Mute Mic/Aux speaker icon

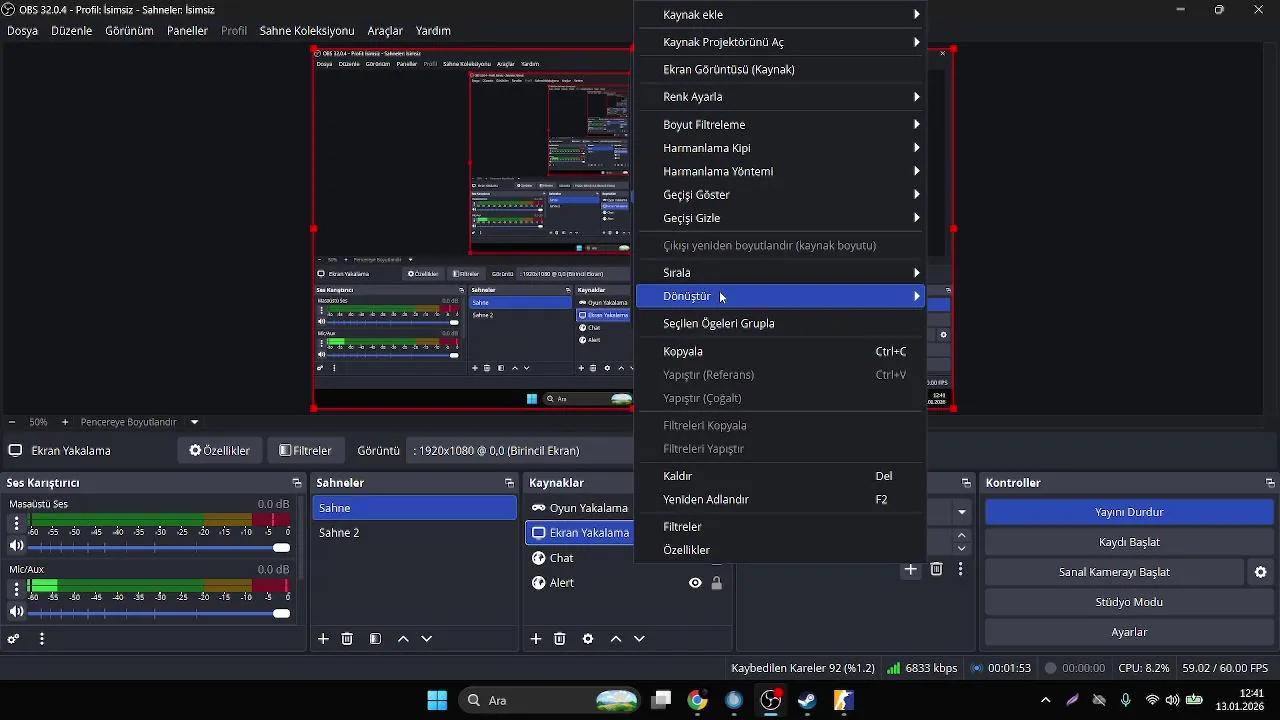16,612
